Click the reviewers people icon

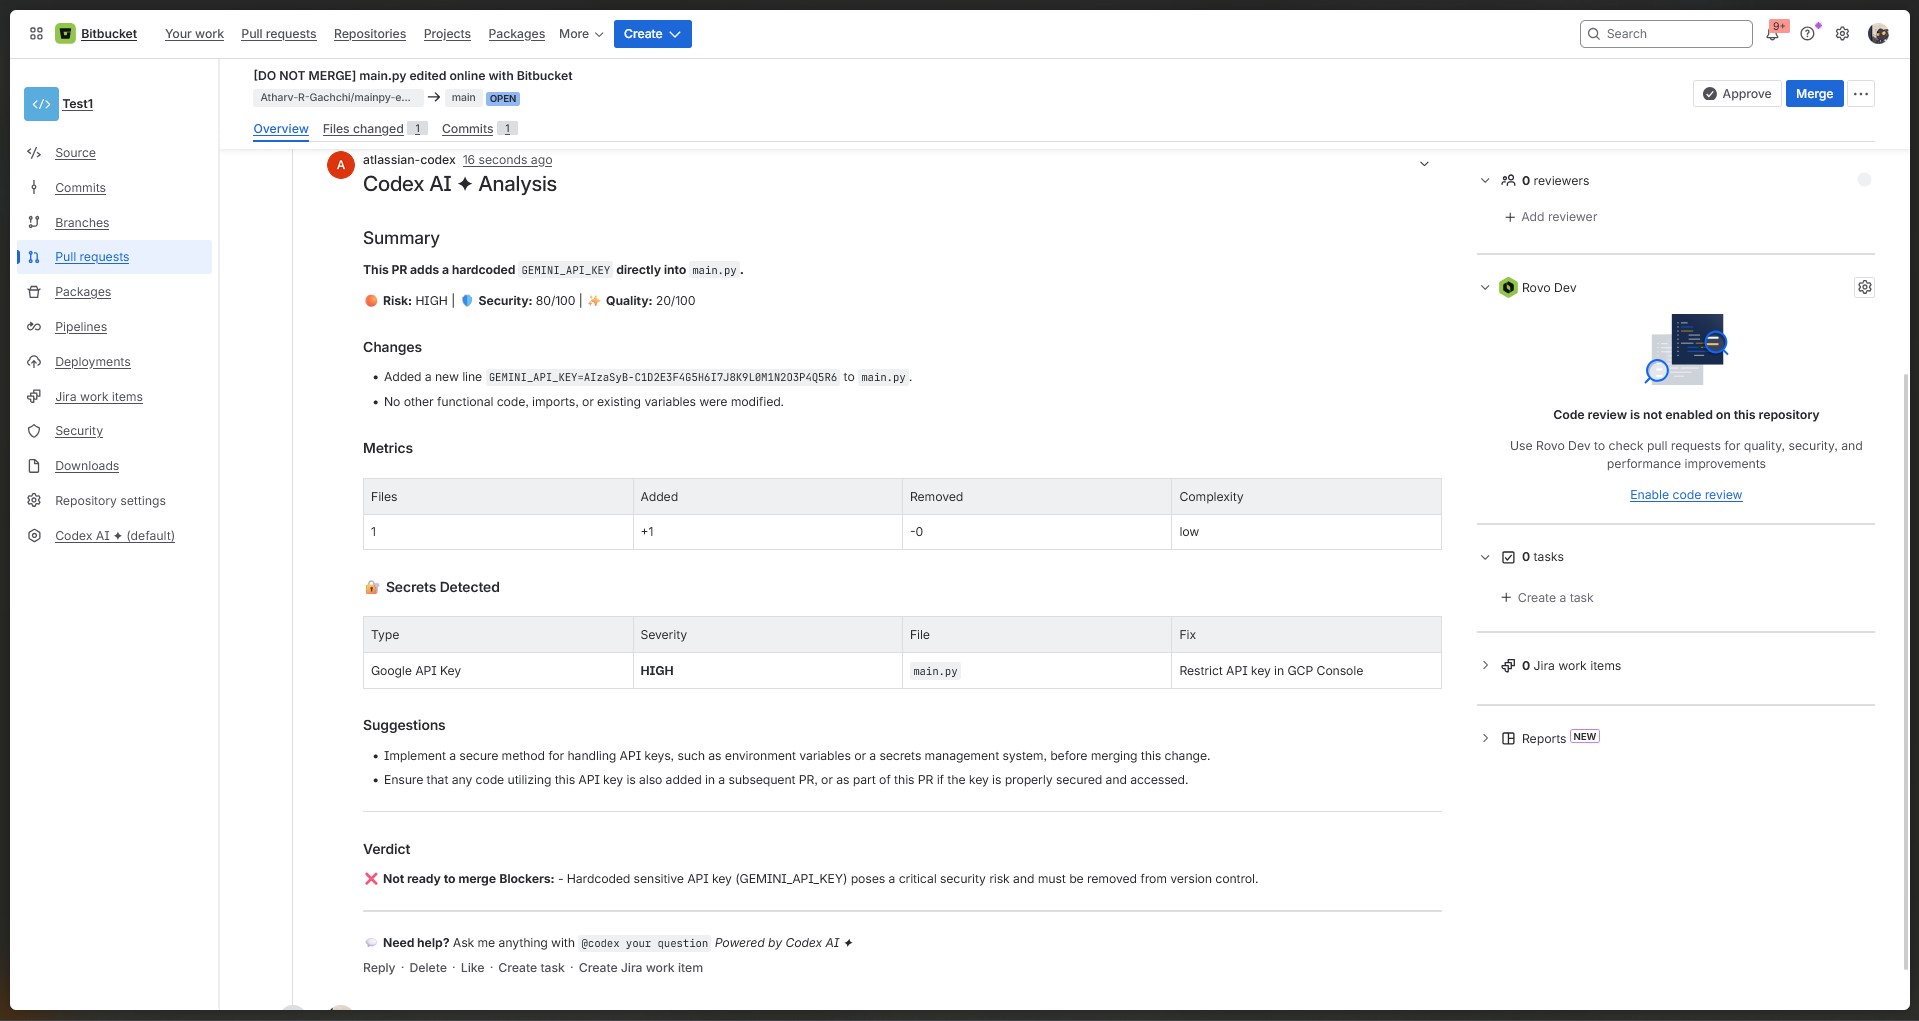[x=1508, y=181]
